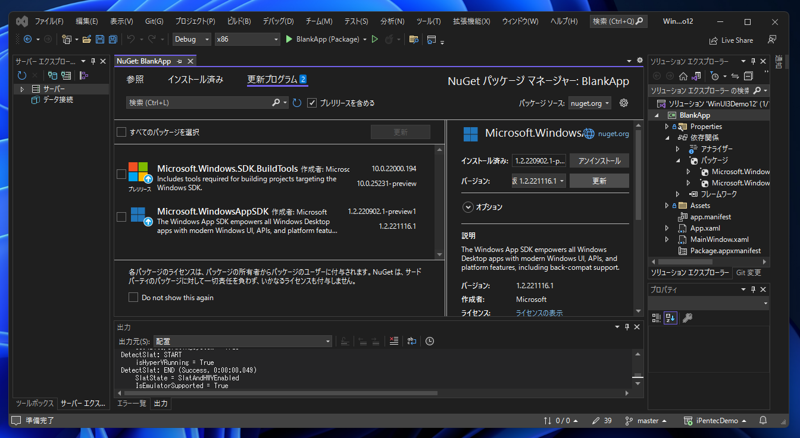800x438 pixels.
Task: Click Categorized icon in Properties panel
Action: (x=656, y=318)
